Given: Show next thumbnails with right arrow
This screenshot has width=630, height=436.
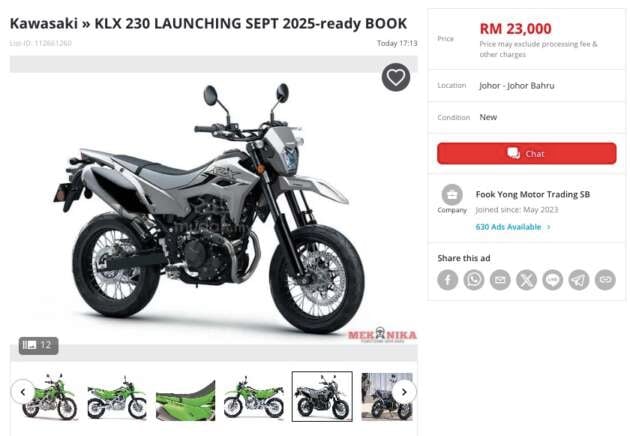Looking at the screenshot, I should (x=404, y=391).
